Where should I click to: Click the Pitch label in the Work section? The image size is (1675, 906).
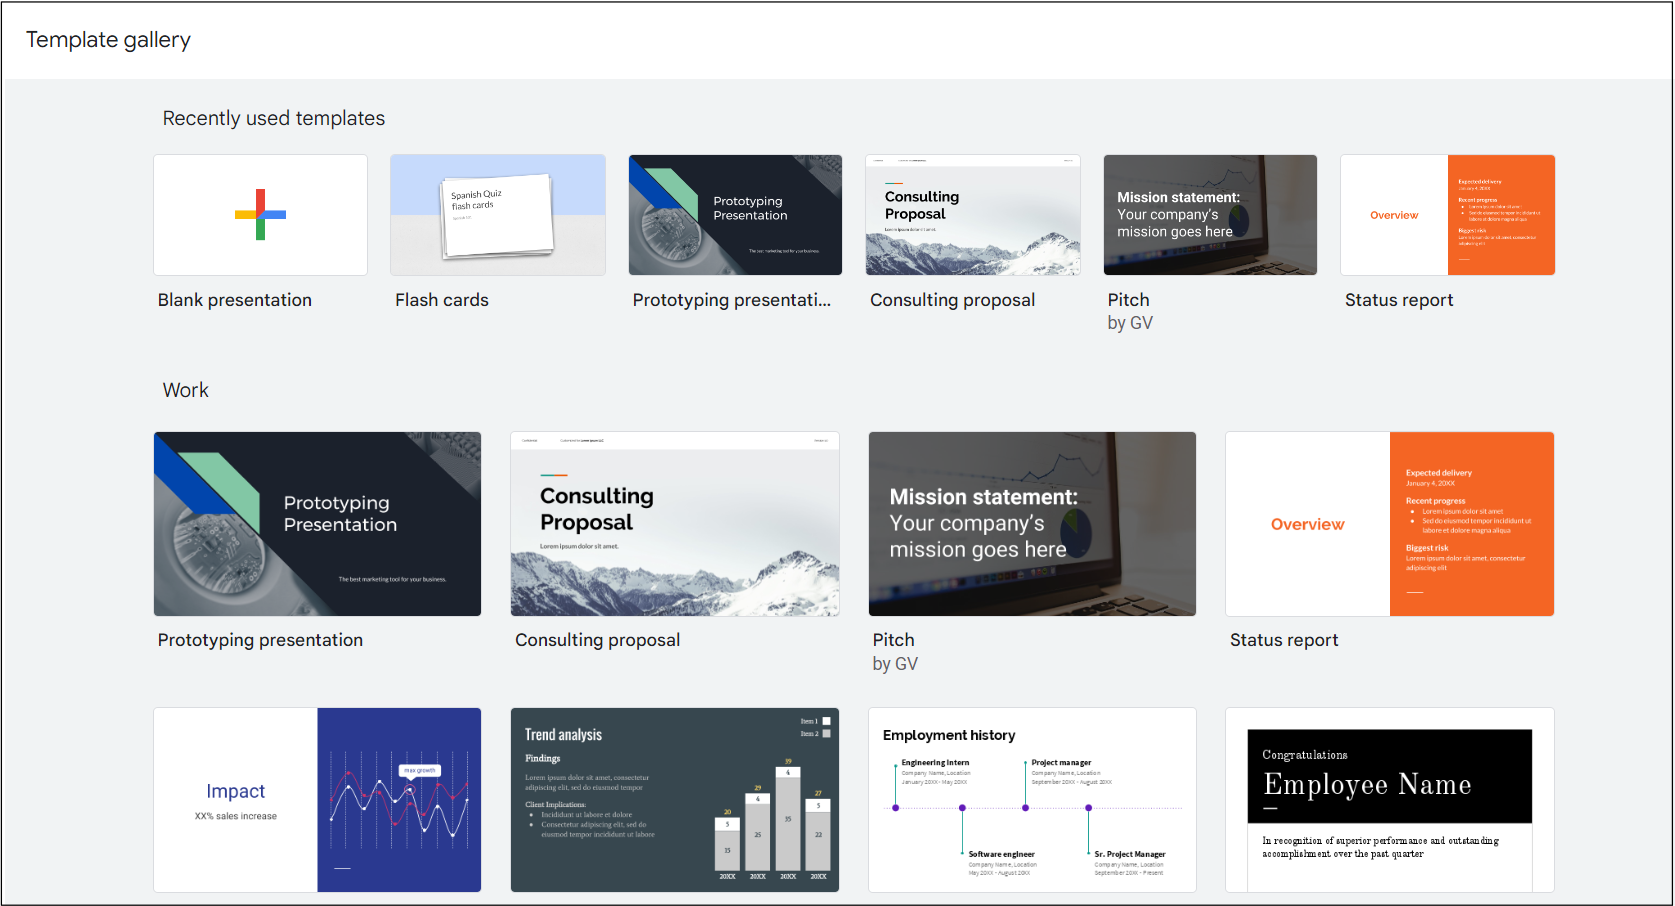click(893, 640)
